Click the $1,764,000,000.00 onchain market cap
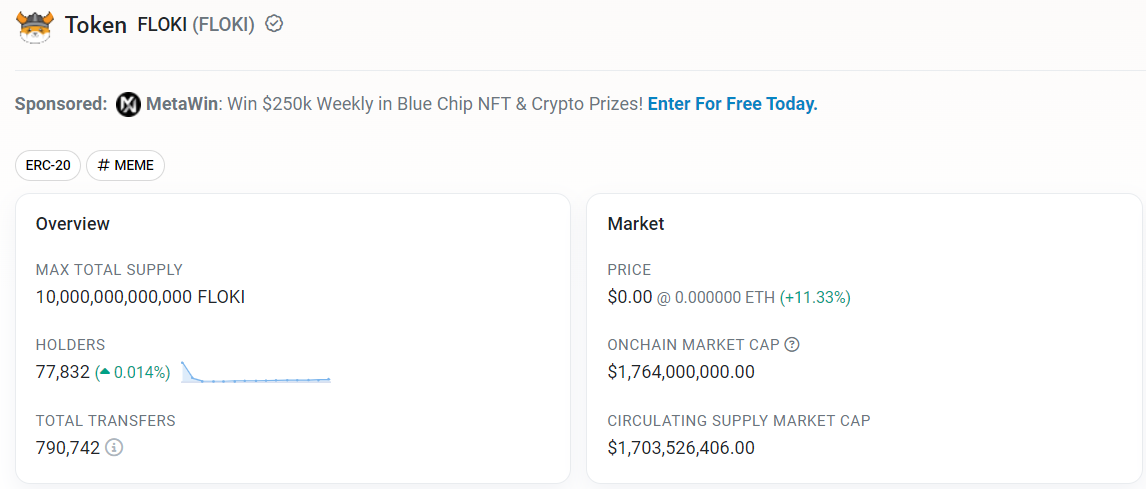Viewport: 1146px width, 489px height. (x=681, y=372)
